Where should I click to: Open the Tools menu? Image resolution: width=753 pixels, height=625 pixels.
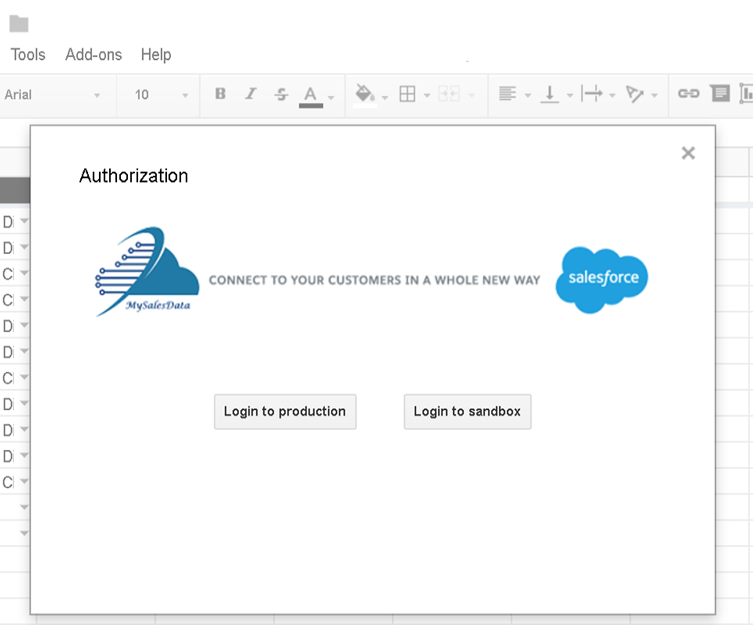click(x=28, y=55)
